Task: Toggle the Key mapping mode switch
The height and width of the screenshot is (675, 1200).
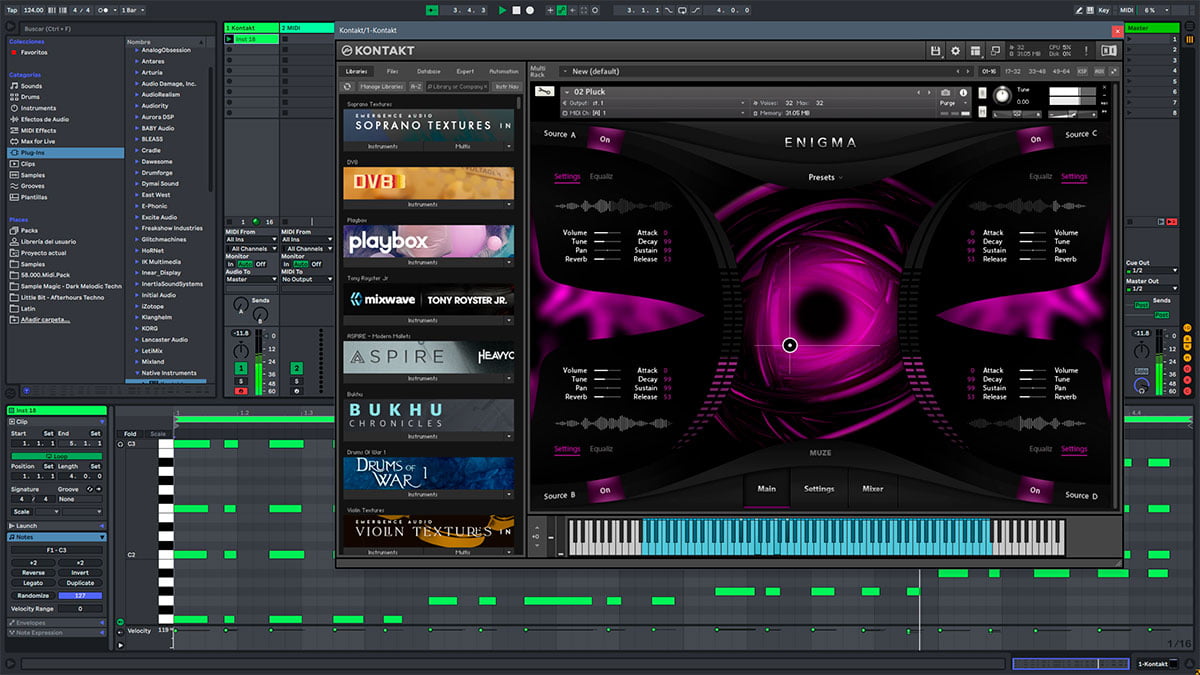Action: click(x=1104, y=10)
